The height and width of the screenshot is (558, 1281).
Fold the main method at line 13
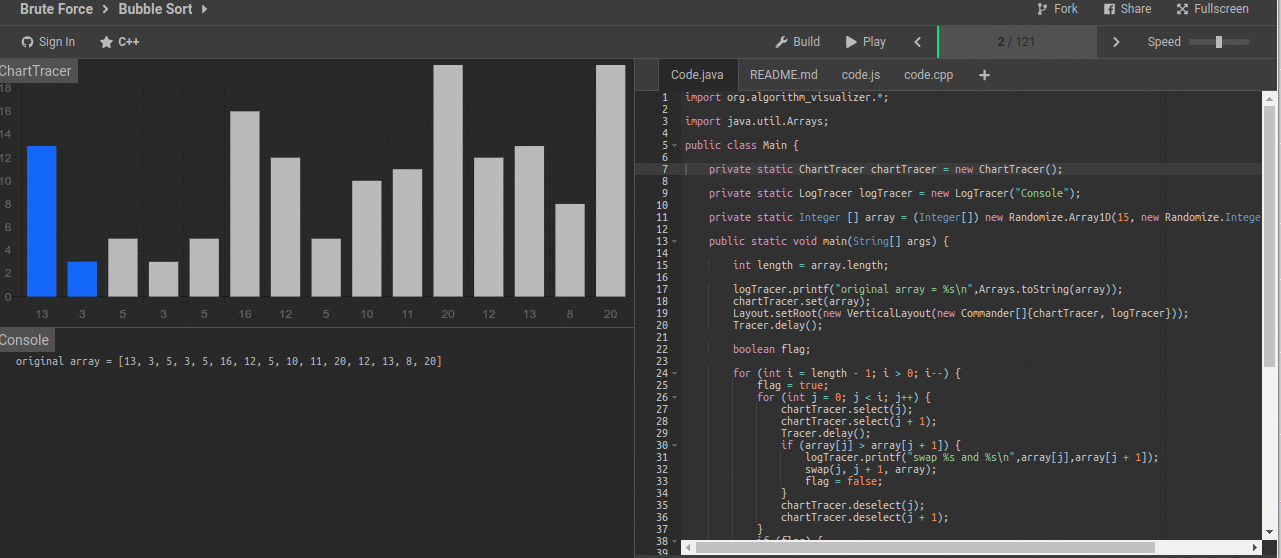pyautogui.click(x=675, y=241)
